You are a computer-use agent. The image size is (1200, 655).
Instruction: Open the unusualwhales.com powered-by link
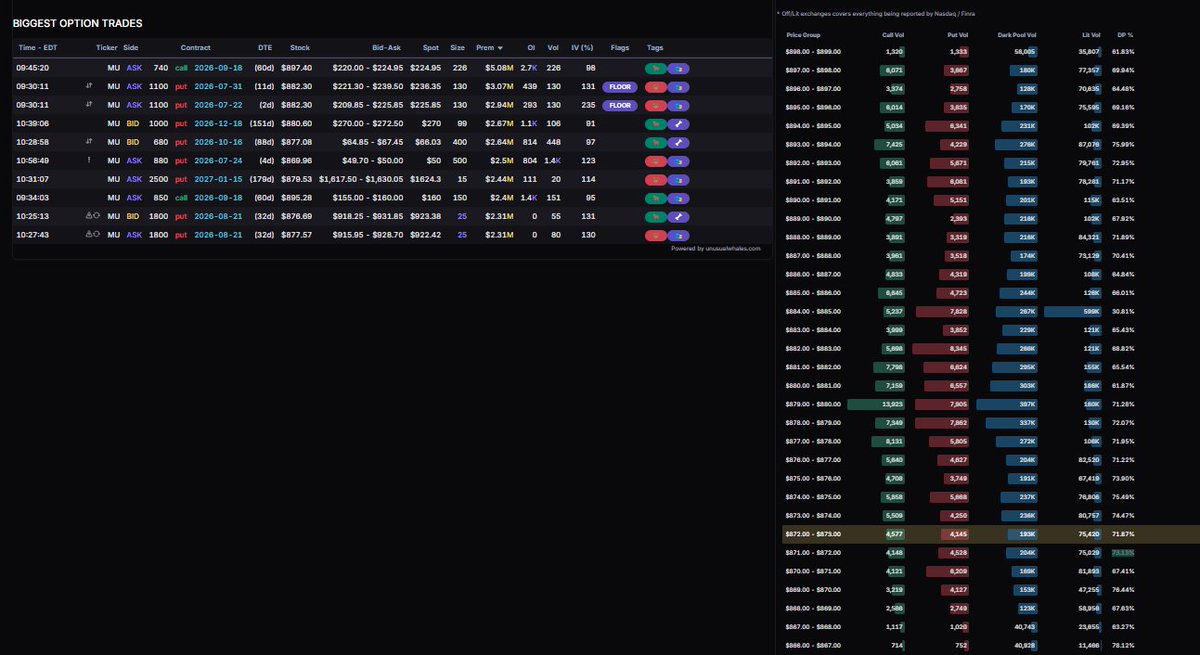(715, 249)
